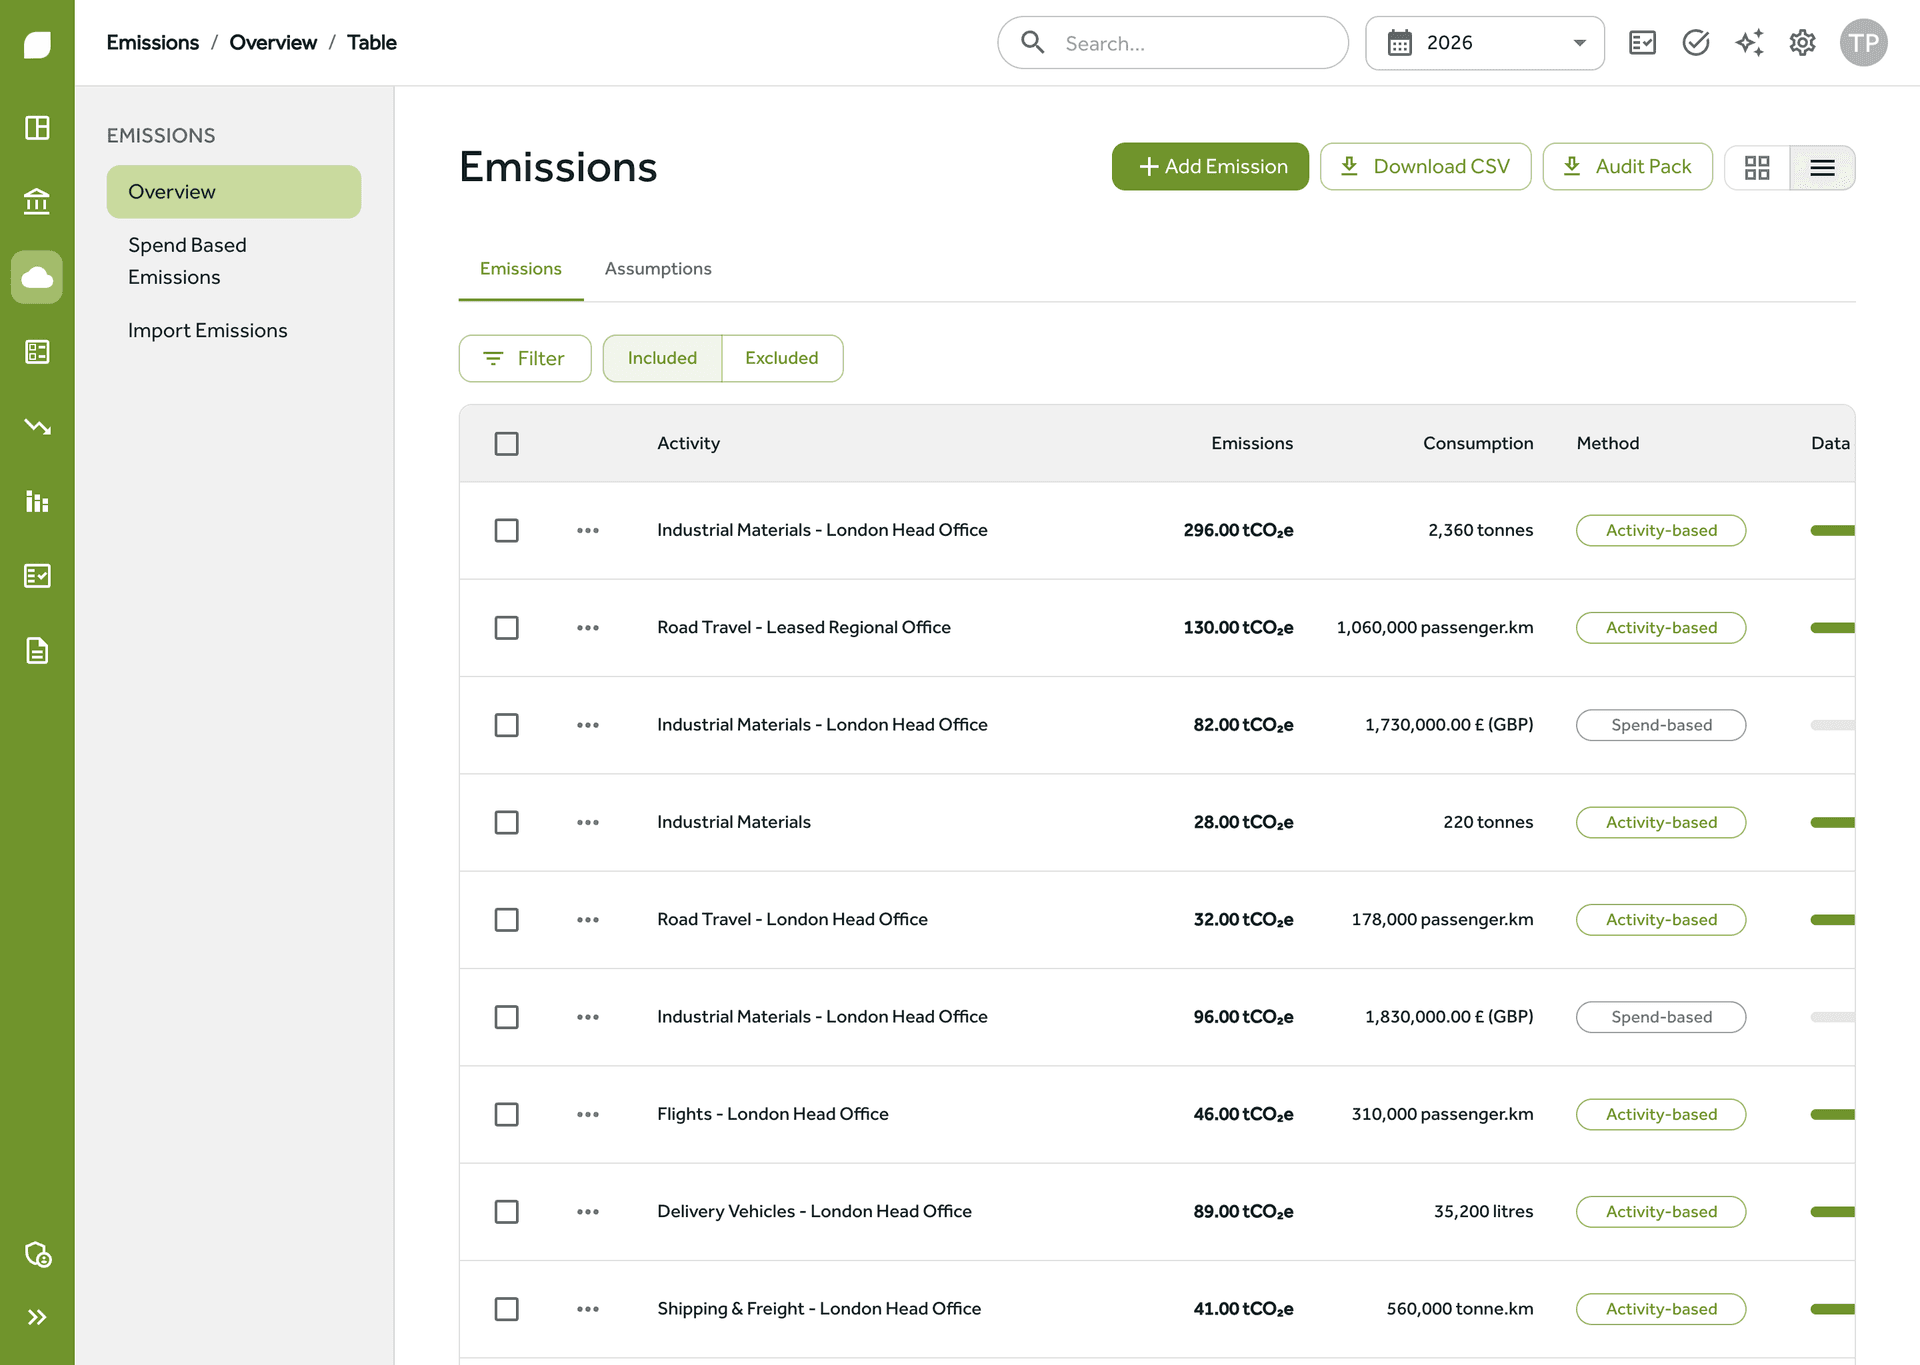
Task: Open the downward trend icon in the sidebar
Action: click(37, 427)
